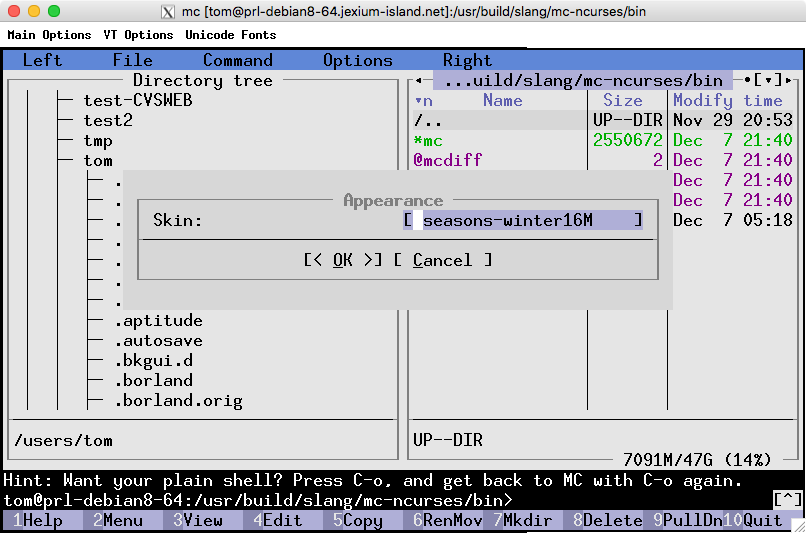Select .aptitude in the directory tree
Screen dimensions: 806x533
(158, 320)
